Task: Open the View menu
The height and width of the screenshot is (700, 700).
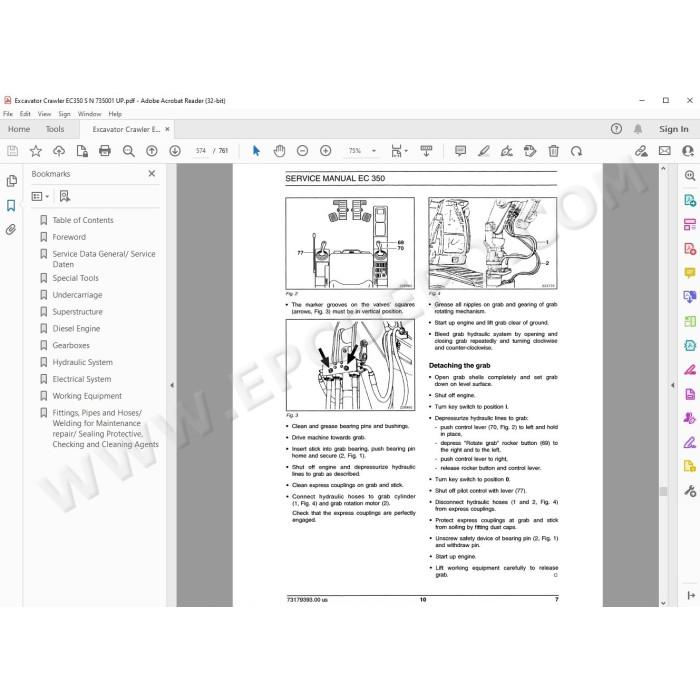Action: point(44,114)
